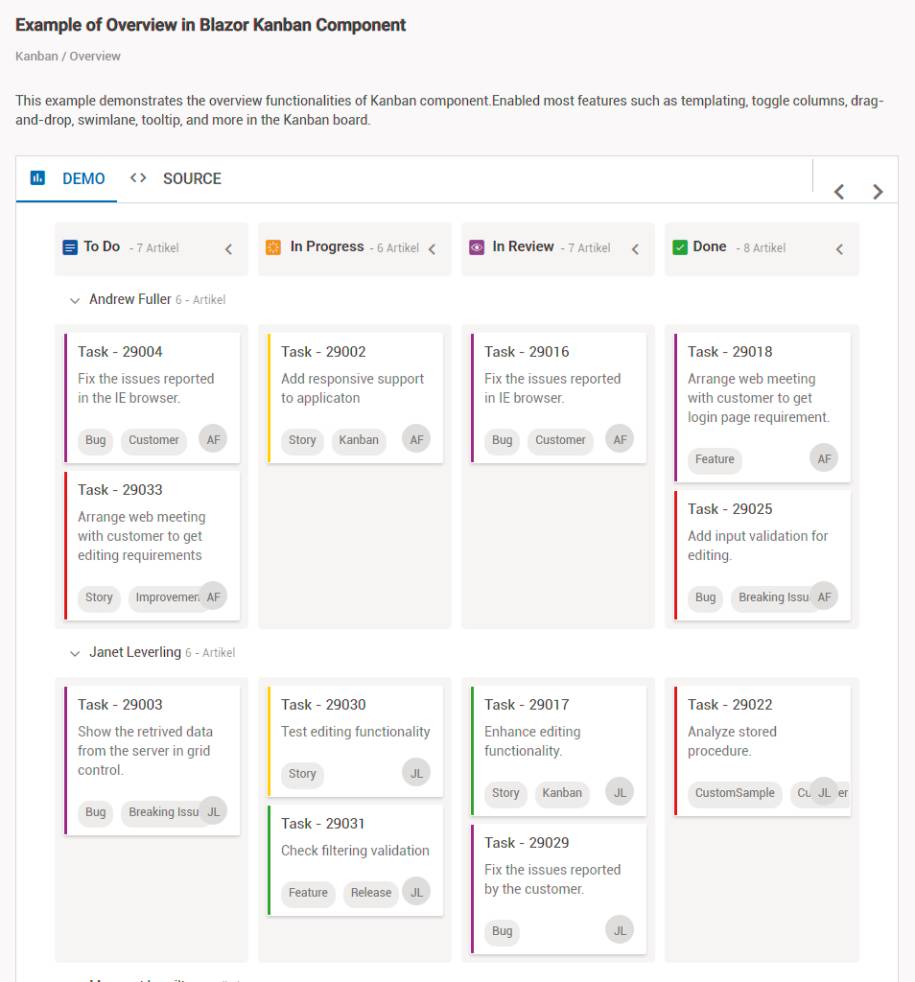Go to previous sample arrow
915x982 pixels.
point(839,192)
